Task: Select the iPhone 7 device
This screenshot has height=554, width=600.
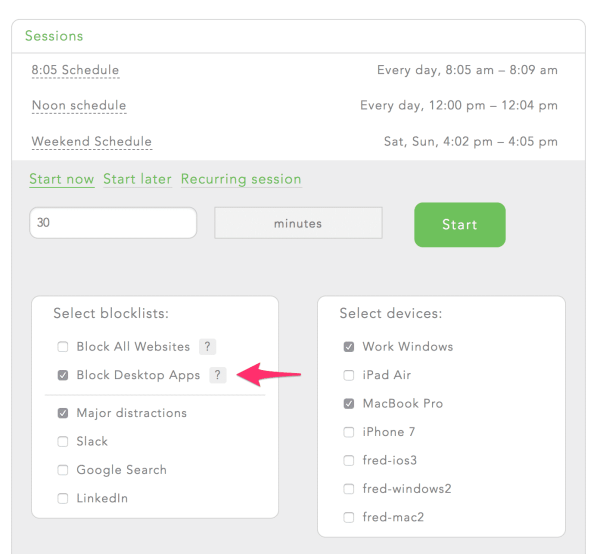Action: [x=349, y=432]
